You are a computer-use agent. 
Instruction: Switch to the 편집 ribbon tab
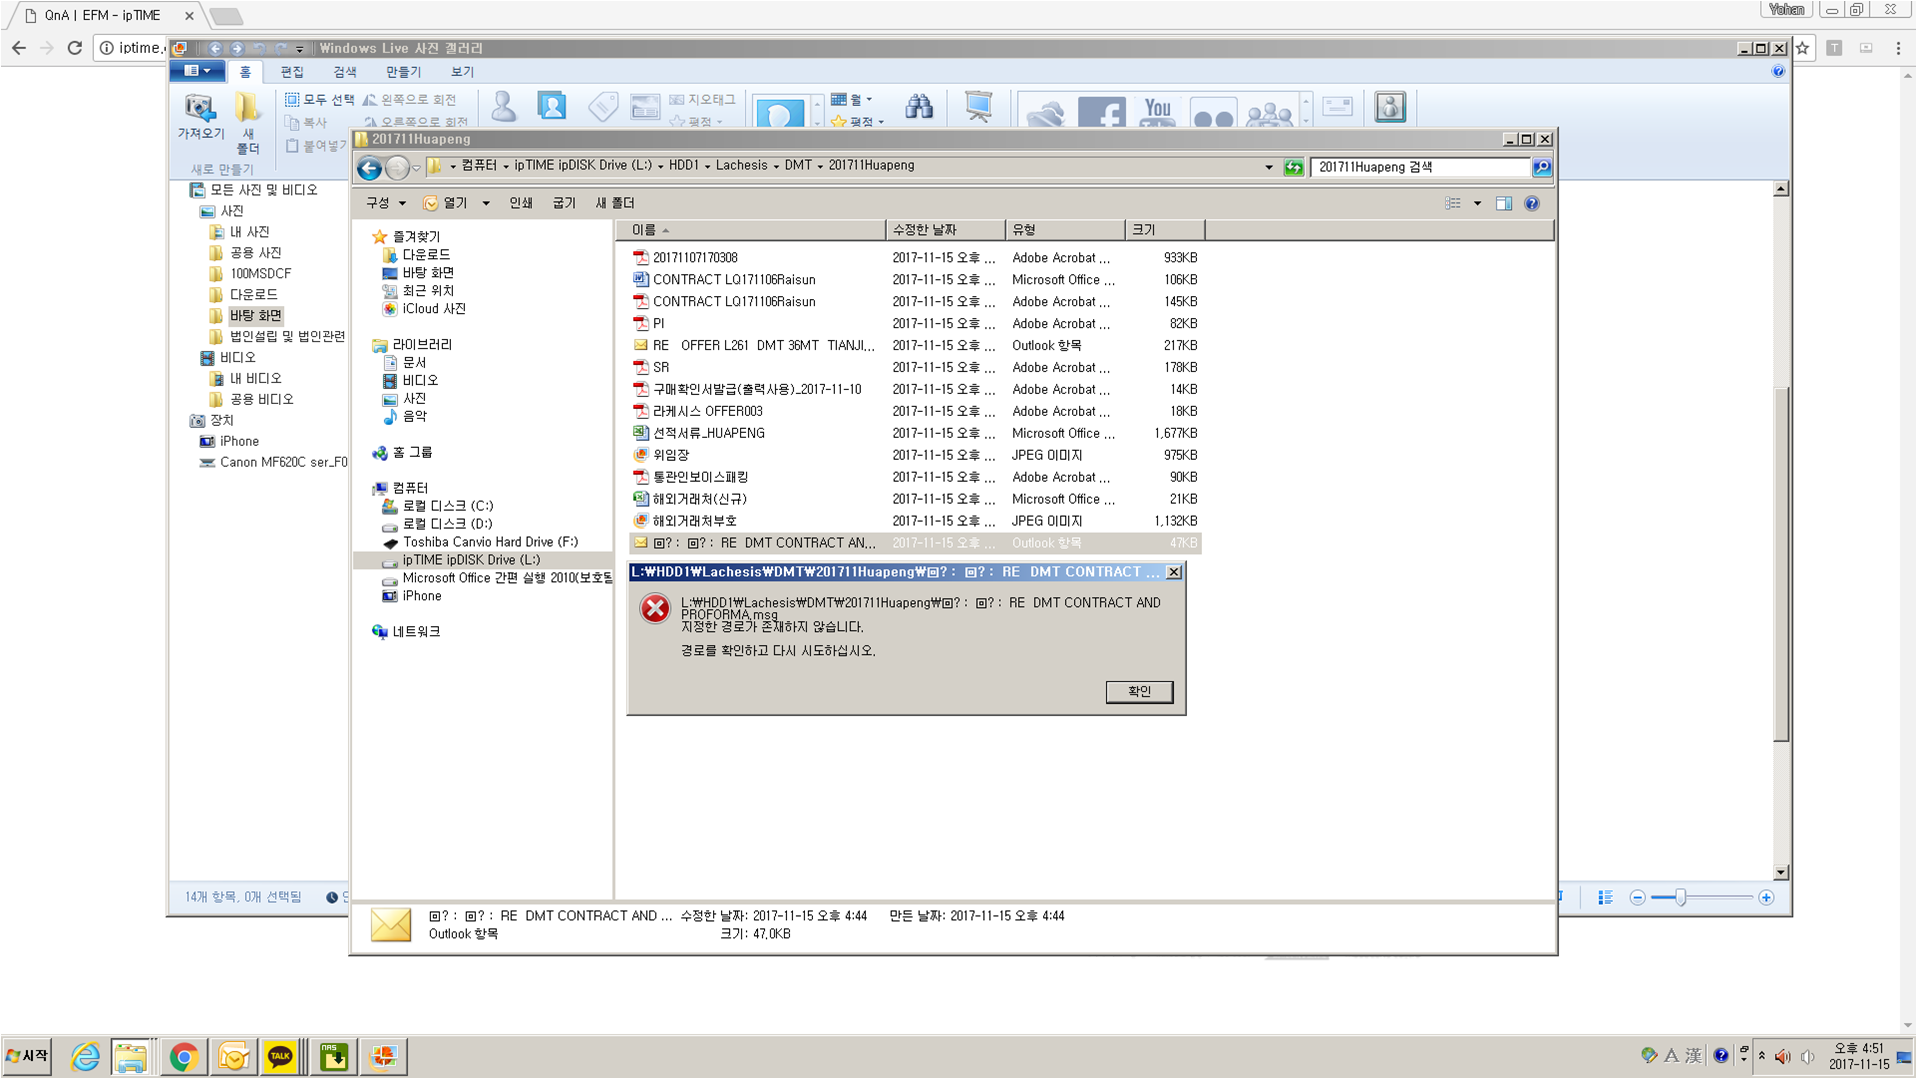tap(292, 72)
